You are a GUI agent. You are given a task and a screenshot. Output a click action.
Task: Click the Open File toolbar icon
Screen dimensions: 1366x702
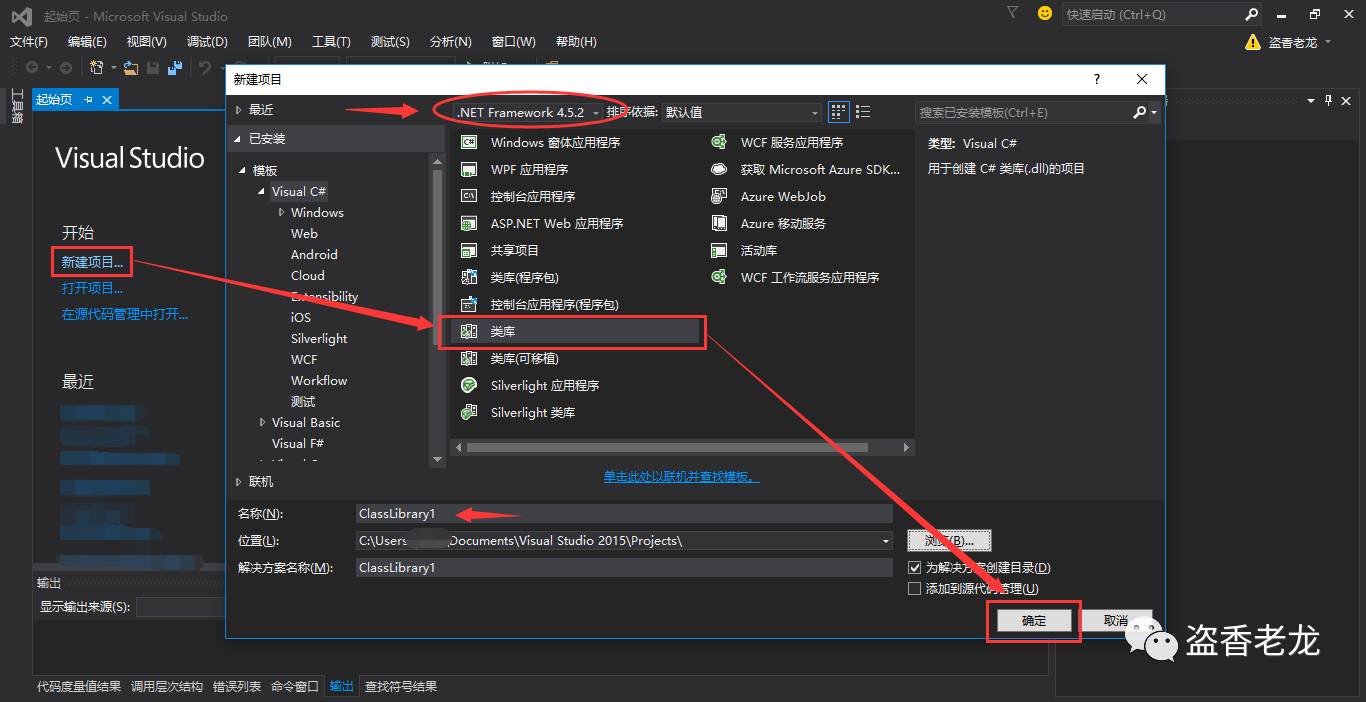131,68
